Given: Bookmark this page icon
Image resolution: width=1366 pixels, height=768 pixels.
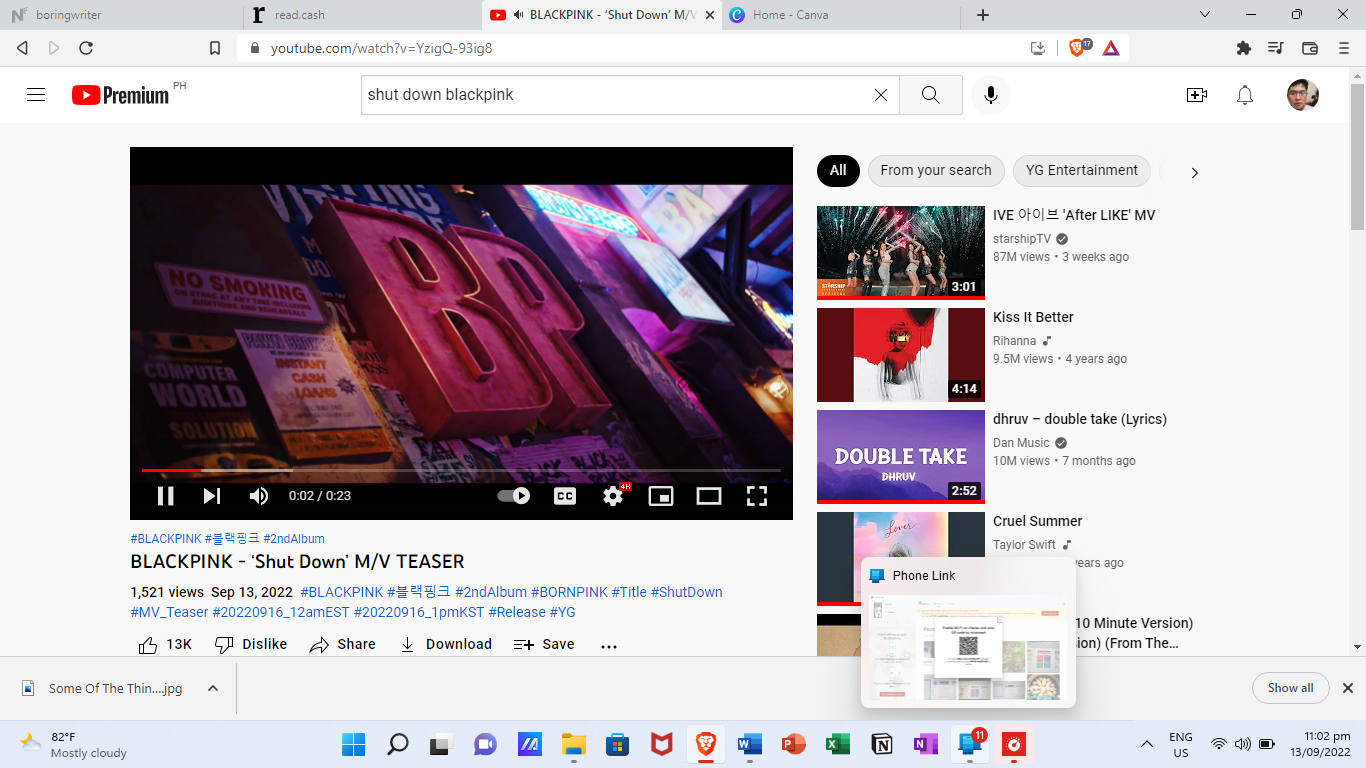Looking at the screenshot, I should (x=214, y=48).
